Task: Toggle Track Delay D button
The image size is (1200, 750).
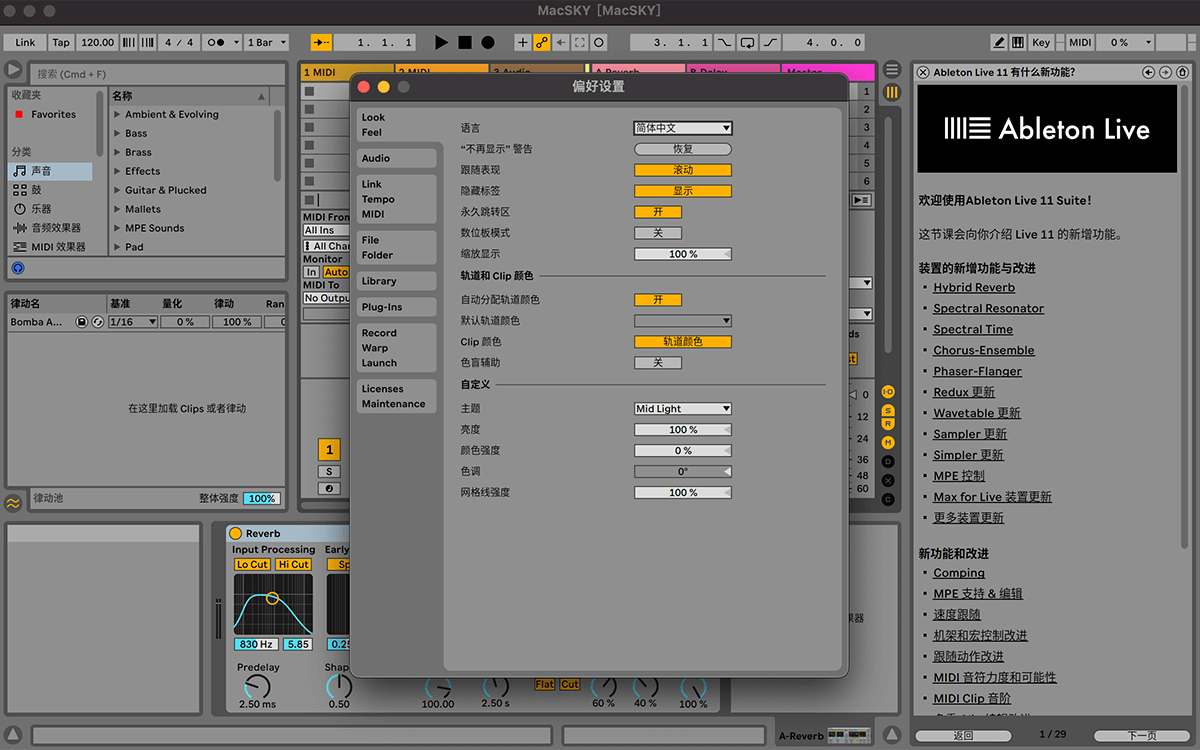Action: pos(888,461)
